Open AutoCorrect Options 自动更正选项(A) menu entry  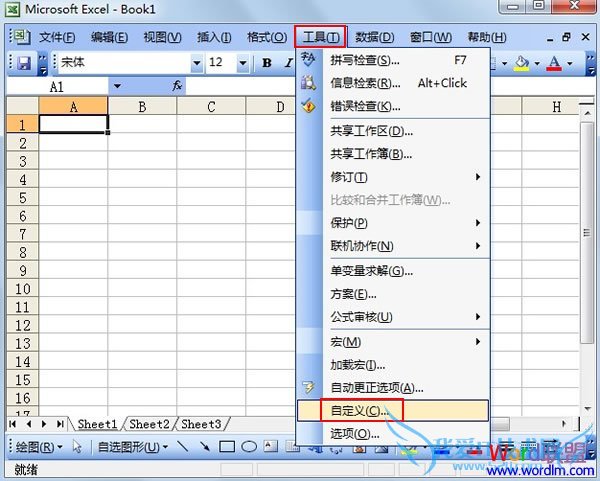393,388
